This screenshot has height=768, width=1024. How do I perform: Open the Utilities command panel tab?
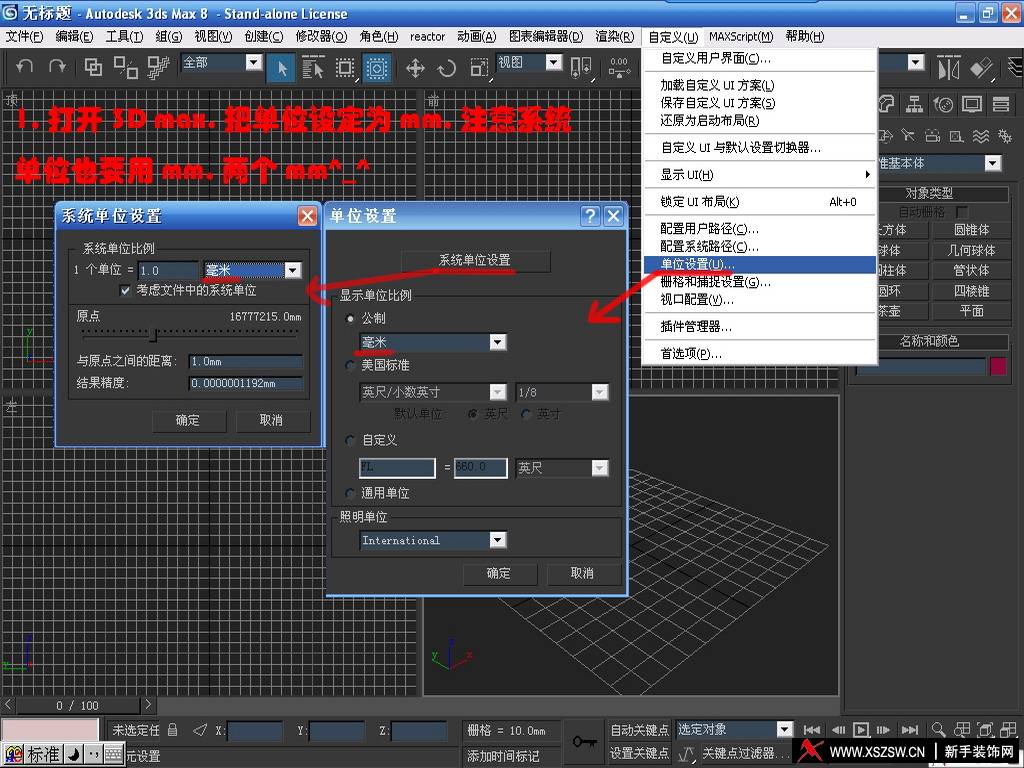pos(1000,104)
